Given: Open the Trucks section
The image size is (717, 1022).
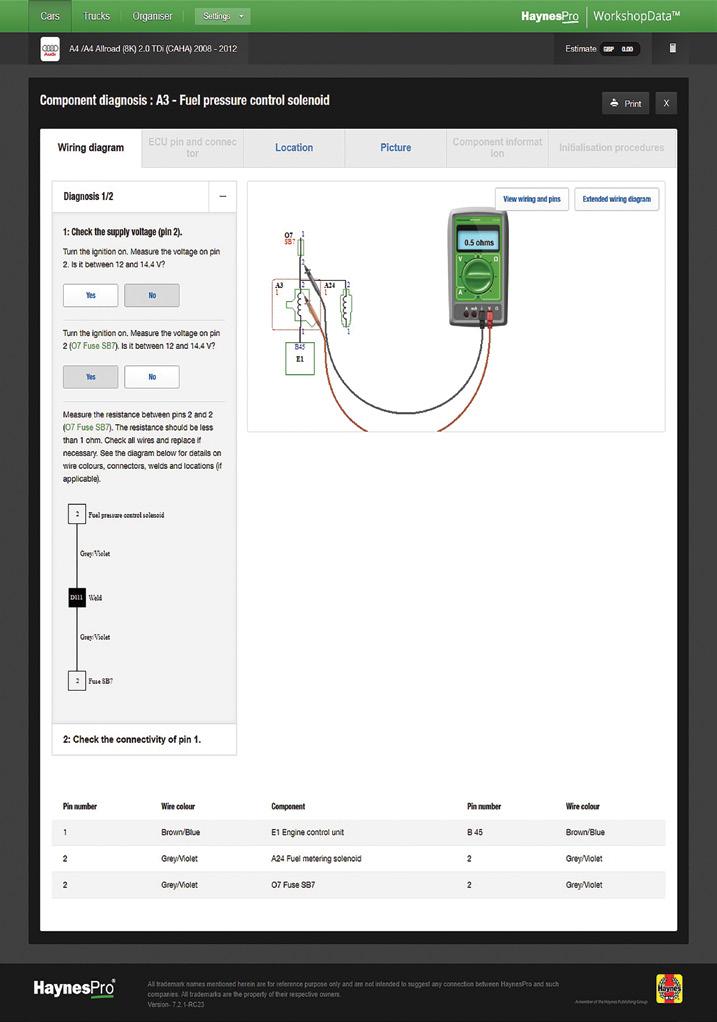Looking at the screenshot, I should 96,16.
